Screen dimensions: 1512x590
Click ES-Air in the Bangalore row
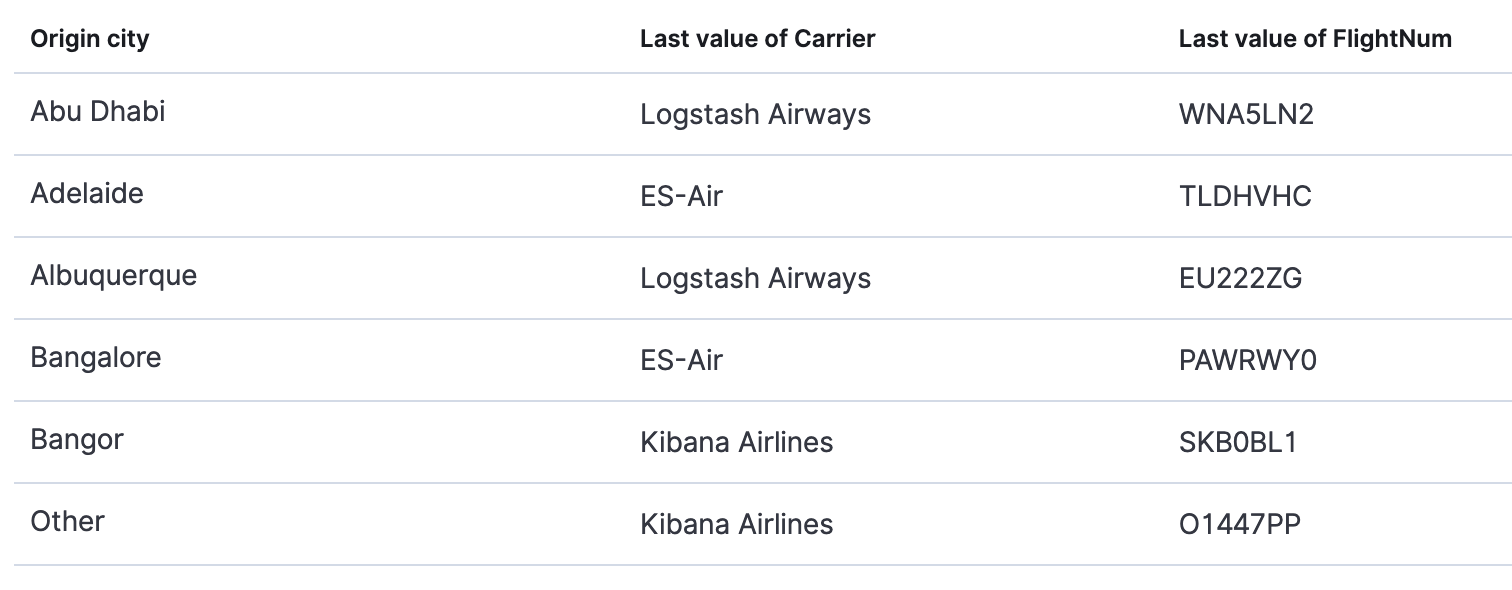click(681, 360)
